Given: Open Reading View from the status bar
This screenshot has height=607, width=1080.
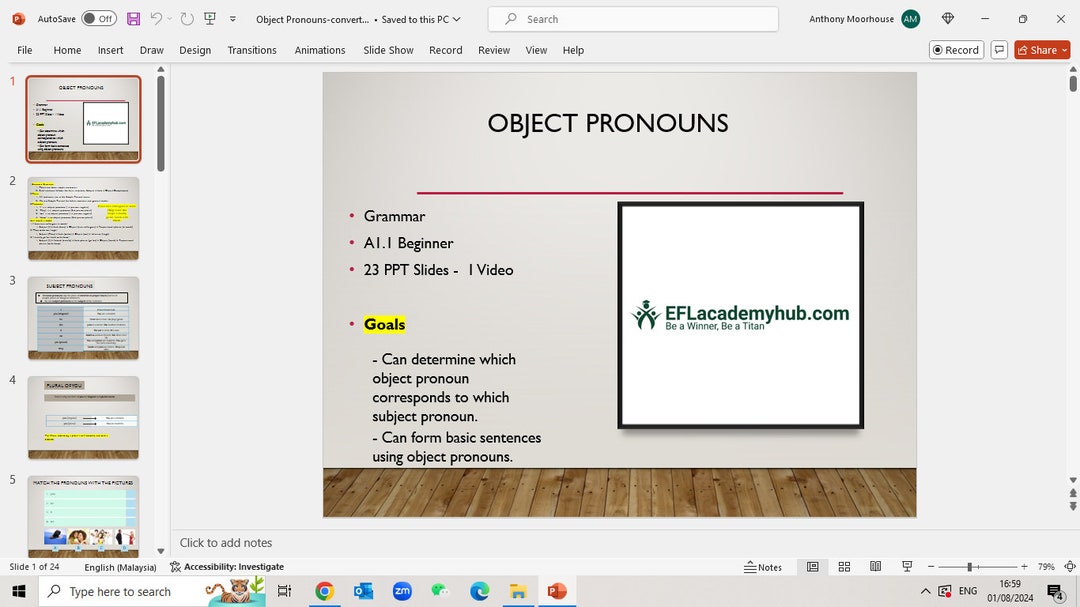Looking at the screenshot, I should tap(875, 566).
